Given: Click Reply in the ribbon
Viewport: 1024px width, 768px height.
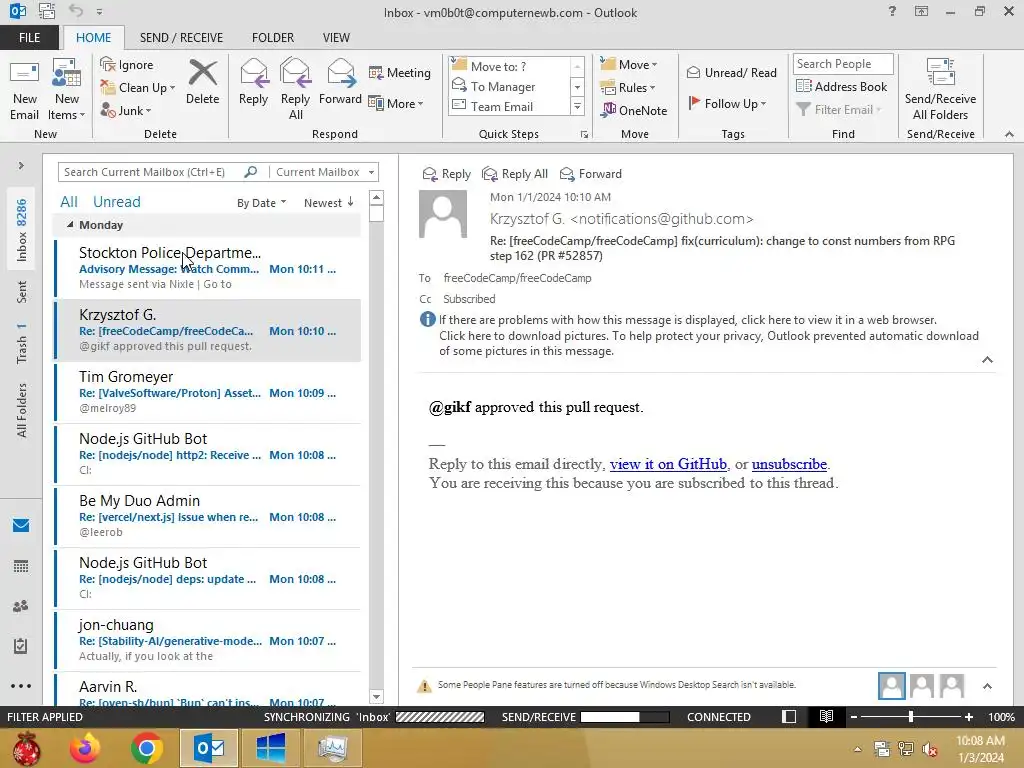Looking at the screenshot, I should tap(253, 82).
